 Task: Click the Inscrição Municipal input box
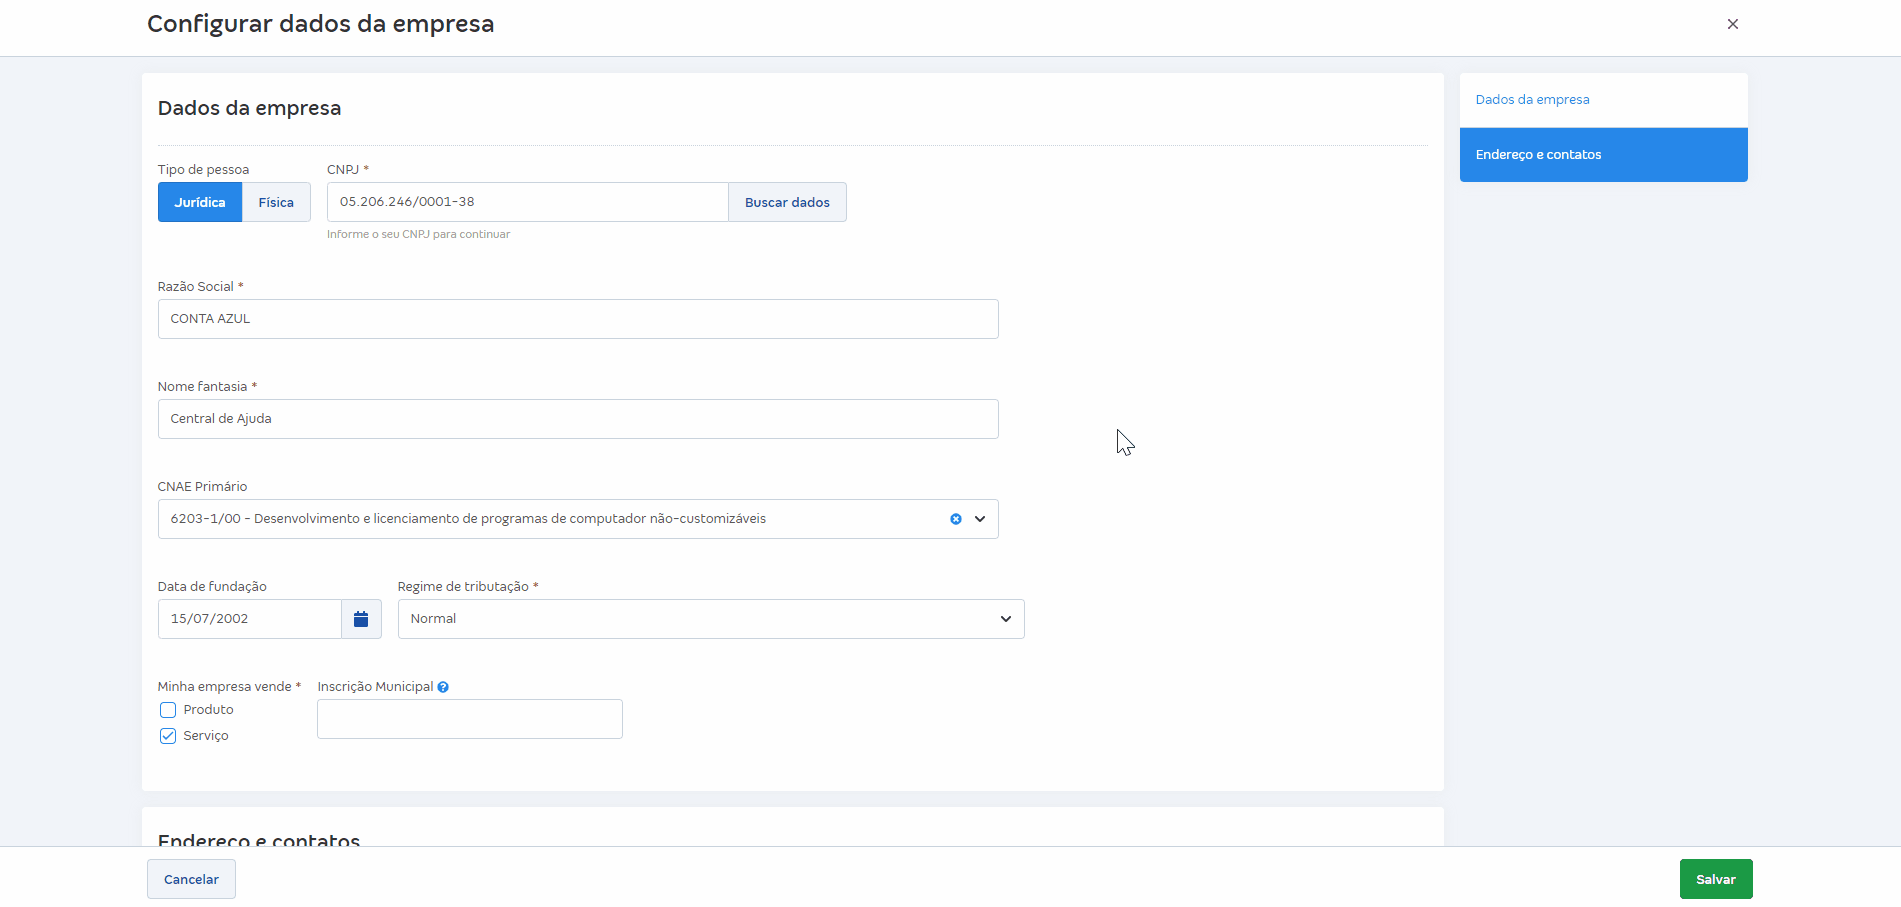[x=469, y=719]
